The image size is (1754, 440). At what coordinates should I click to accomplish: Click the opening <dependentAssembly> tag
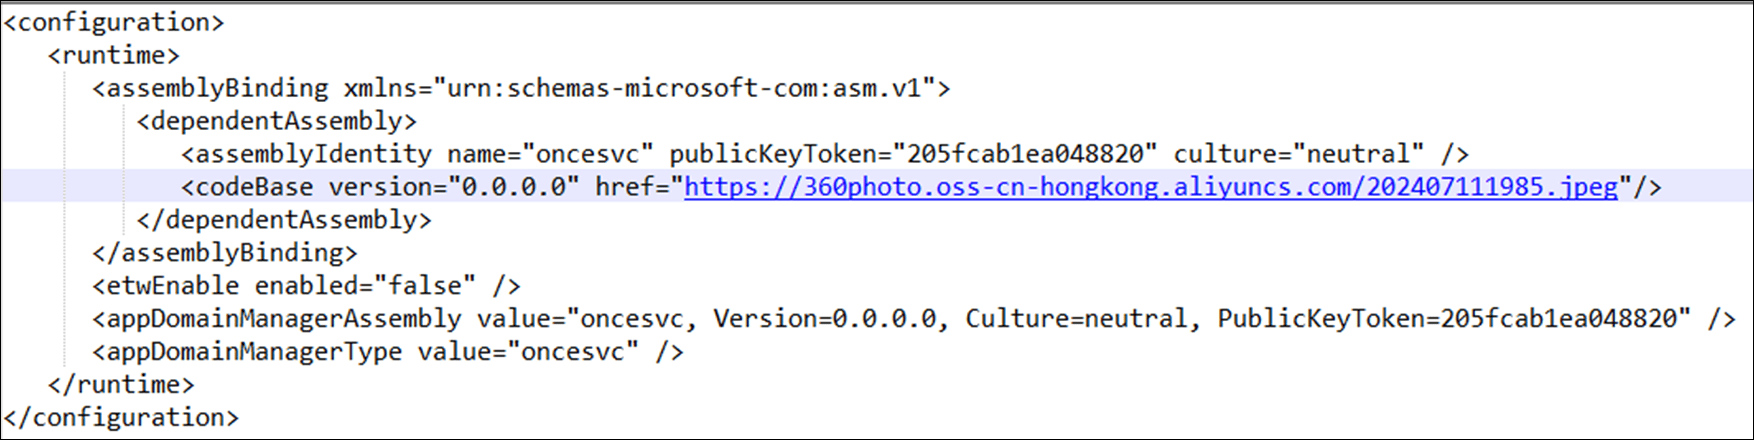tap(277, 121)
